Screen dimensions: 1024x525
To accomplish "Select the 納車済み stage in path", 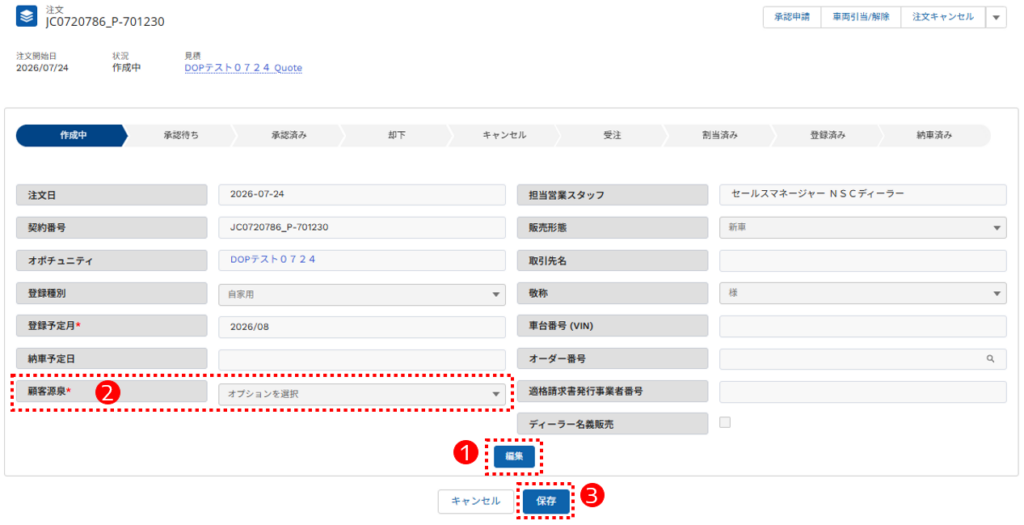I will pyautogui.click(x=935, y=135).
